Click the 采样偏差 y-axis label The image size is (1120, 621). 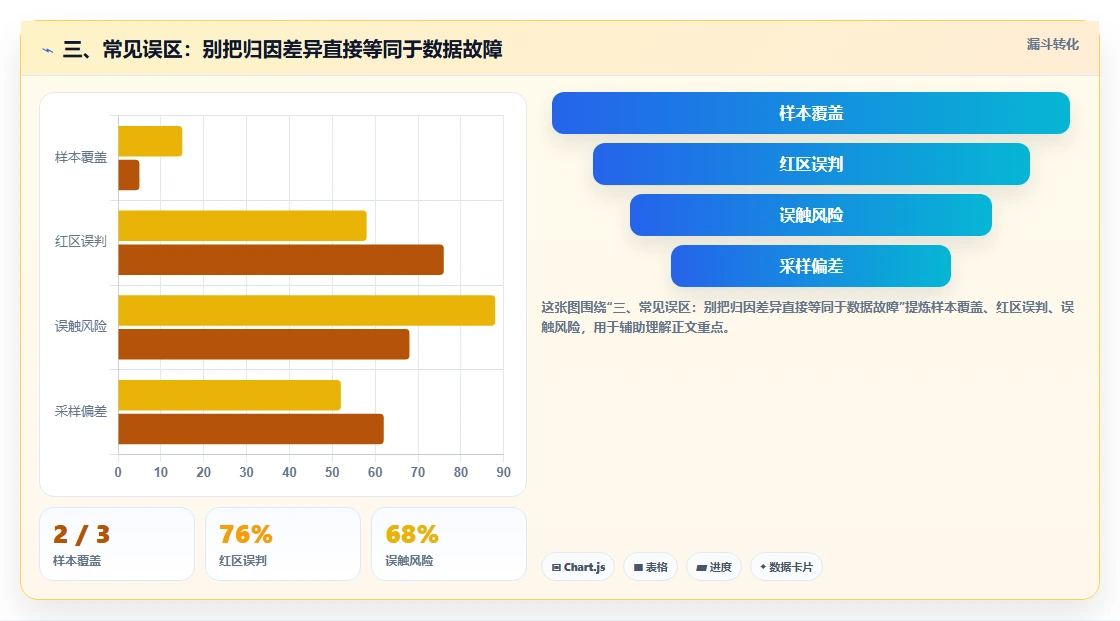coord(81,412)
